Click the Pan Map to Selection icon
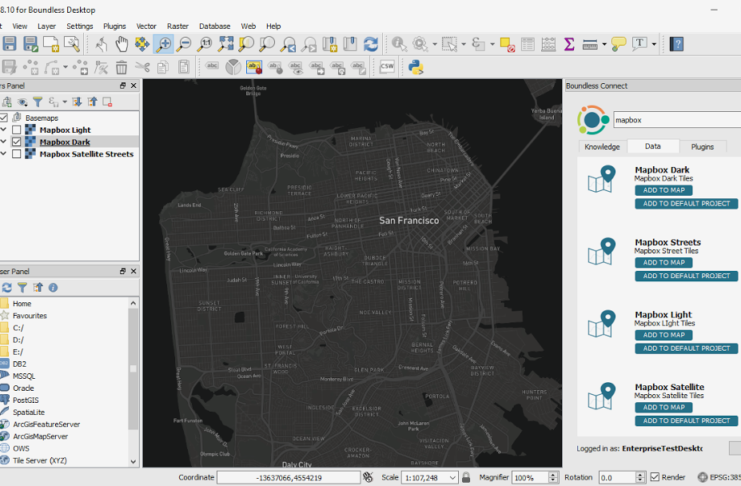The height and width of the screenshot is (486, 741). tap(142, 44)
